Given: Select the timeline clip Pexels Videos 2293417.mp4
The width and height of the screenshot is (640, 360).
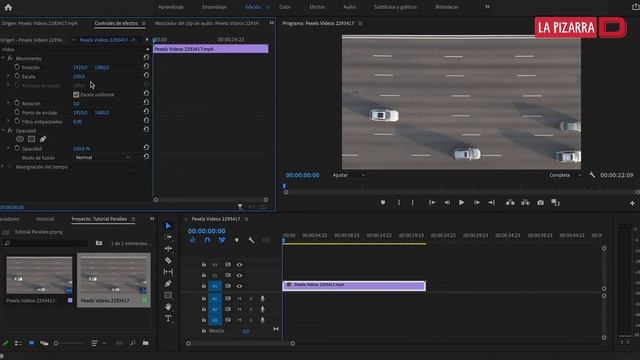Looking at the screenshot, I should [x=354, y=286].
